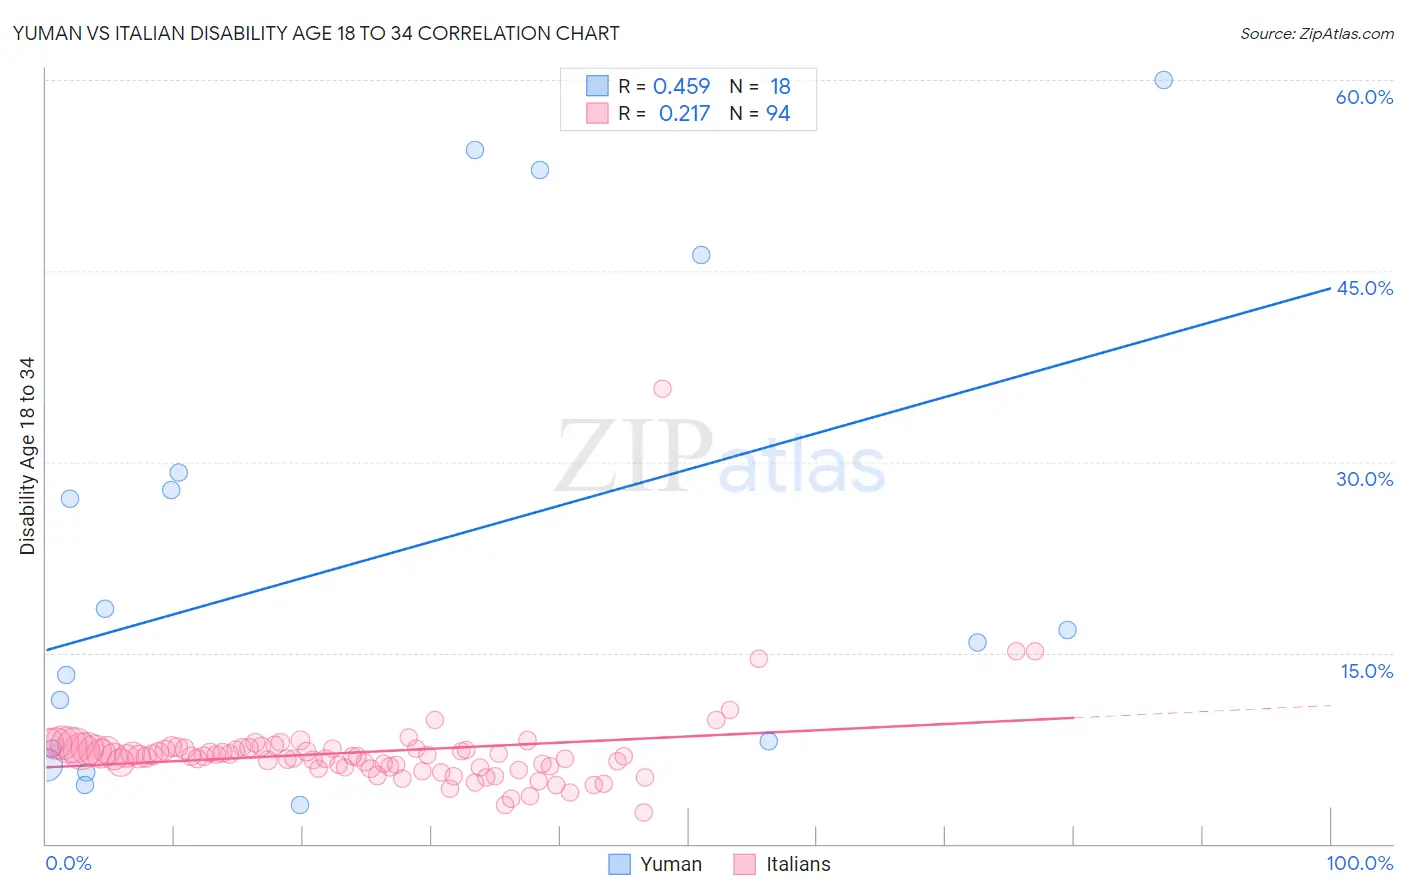Click the N = 94 value in legend
This screenshot has height=892, width=1406.
pyautogui.click(x=760, y=113)
